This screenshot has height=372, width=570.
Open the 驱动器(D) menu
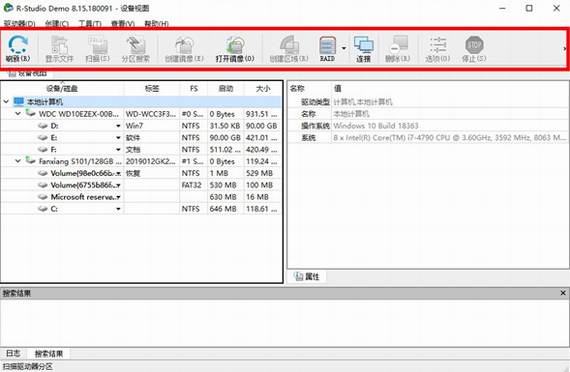[x=20, y=24]
